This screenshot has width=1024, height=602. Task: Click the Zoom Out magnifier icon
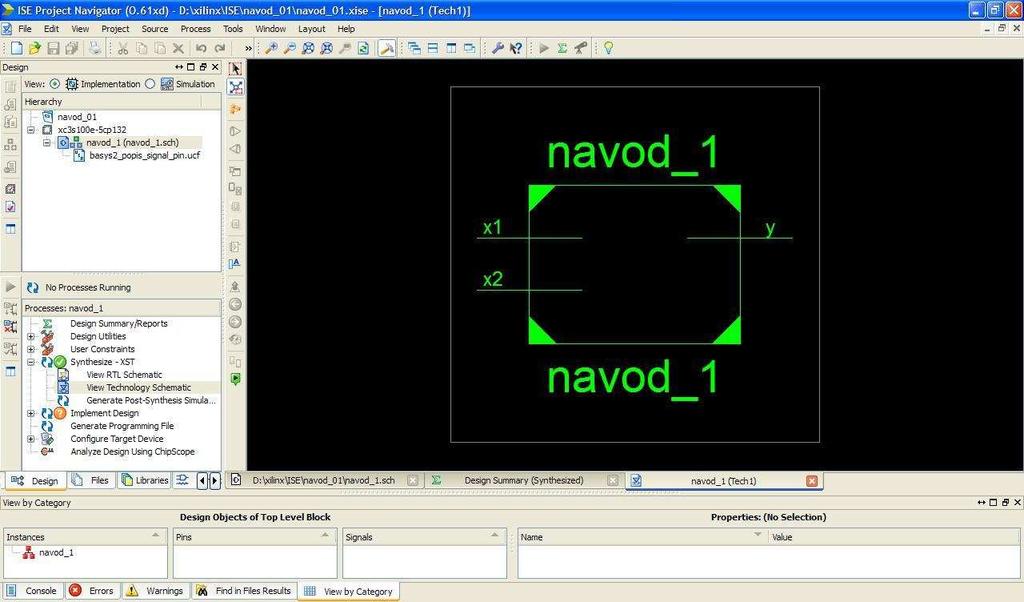click(x=290, y=48)
